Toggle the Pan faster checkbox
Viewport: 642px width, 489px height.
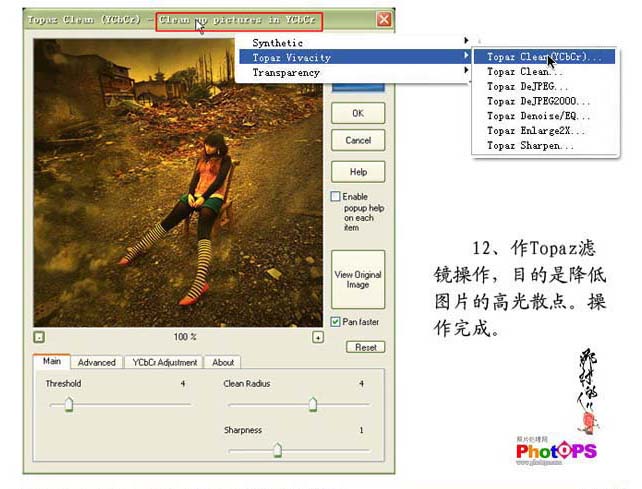(x=335, y=322)
